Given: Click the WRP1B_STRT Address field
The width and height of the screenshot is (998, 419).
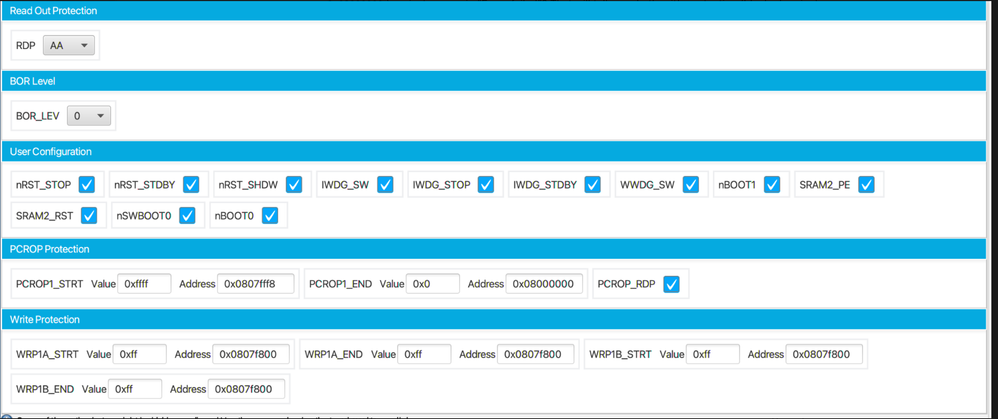Looking at the screenshot, I should pyautogui.click(x=824, y=354).
